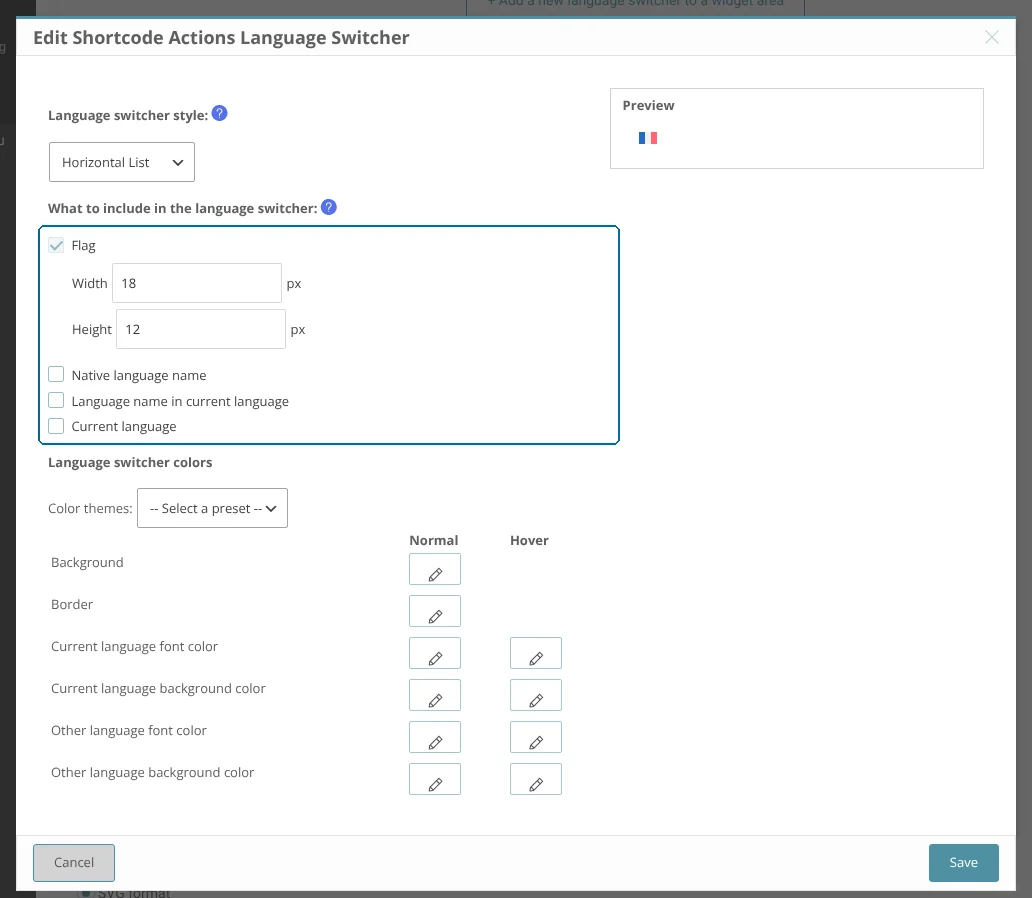Set Other language font color hover
The width and height of the screenshot is (1032, 898).
[x=536, y=737]
